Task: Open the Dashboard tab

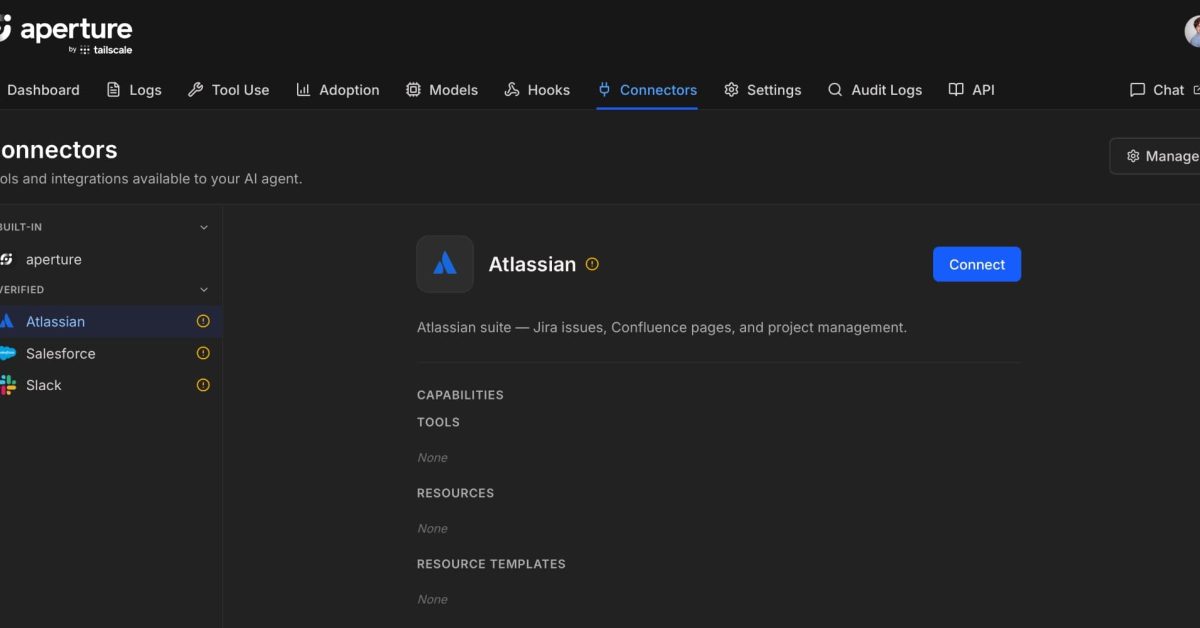Action: click(x=40, y=90)
